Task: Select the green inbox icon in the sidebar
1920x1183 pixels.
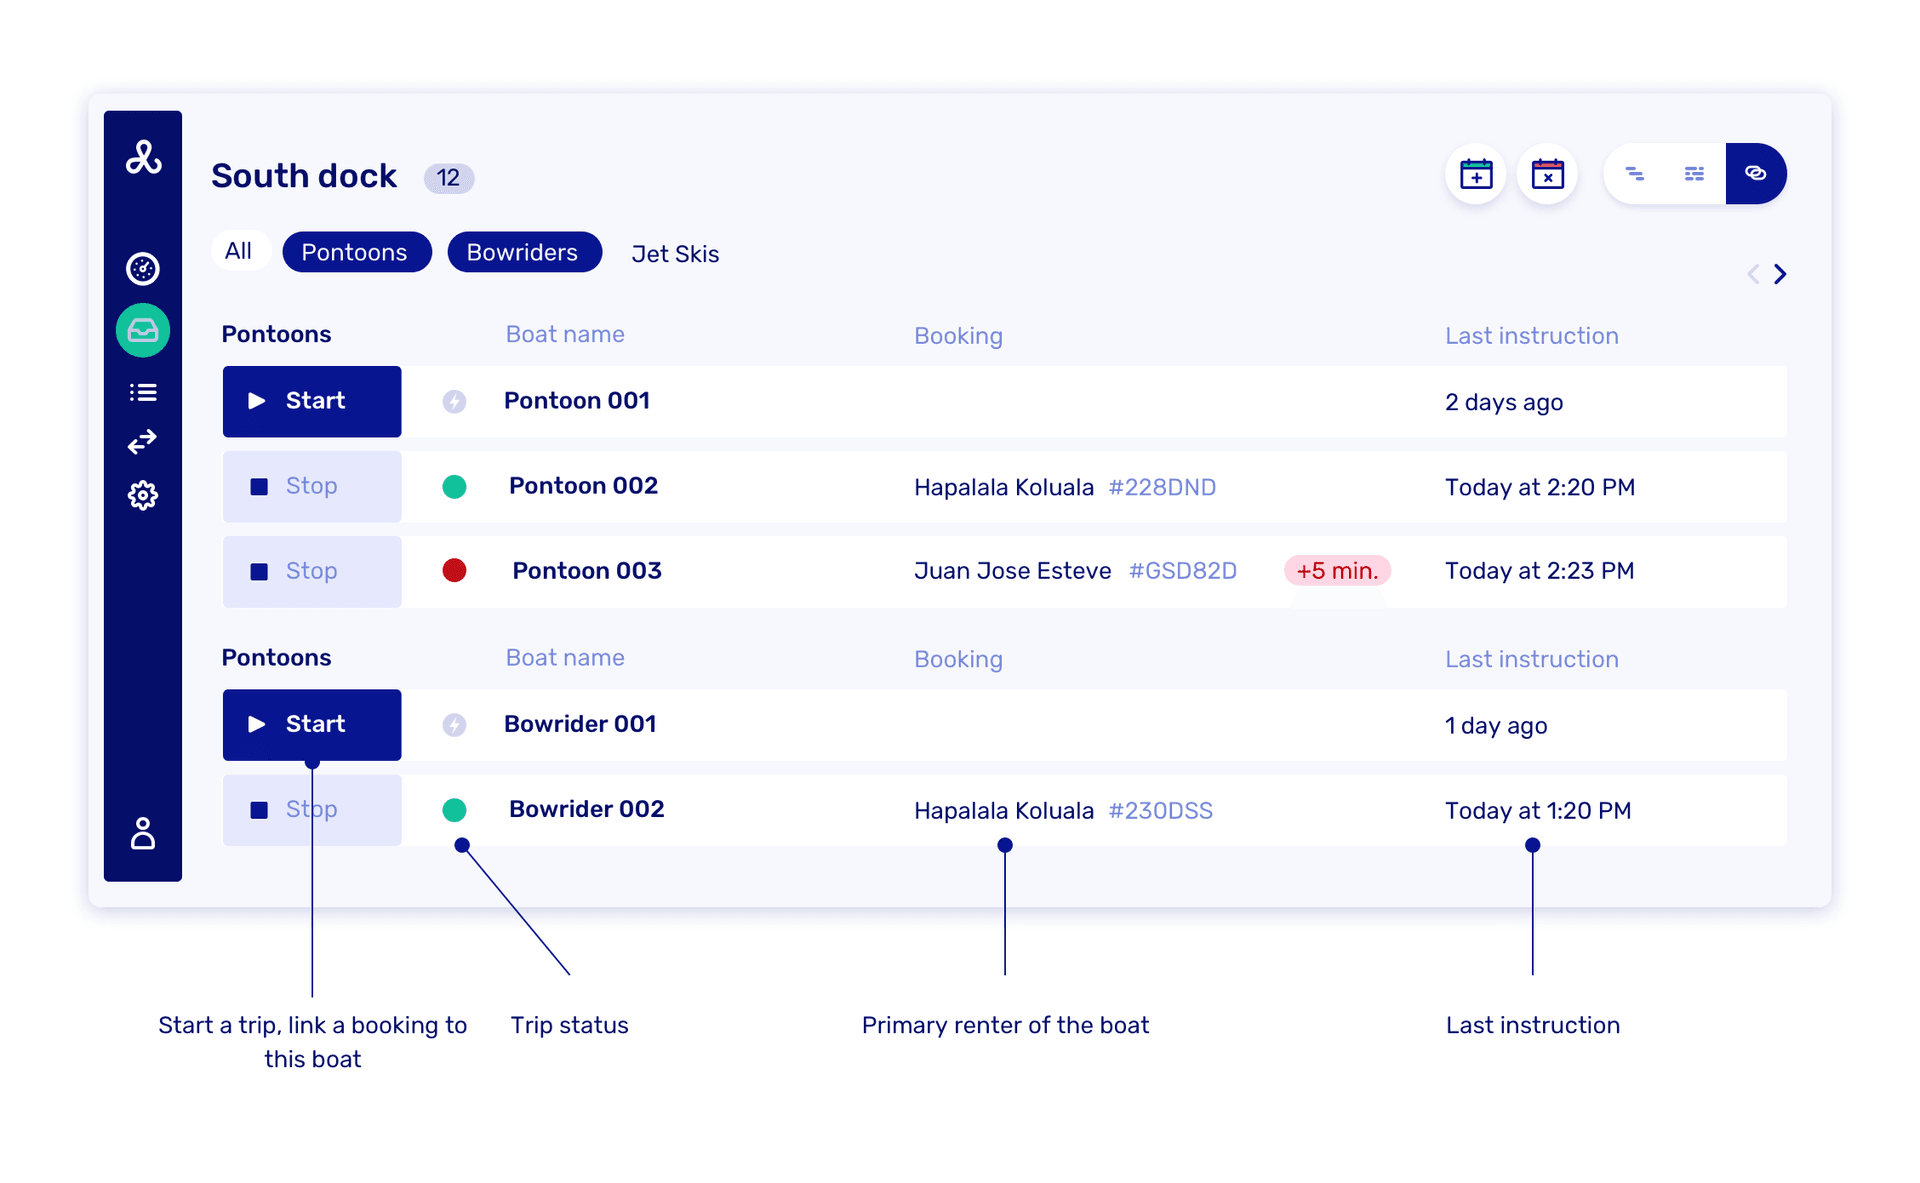Action: 143,331
